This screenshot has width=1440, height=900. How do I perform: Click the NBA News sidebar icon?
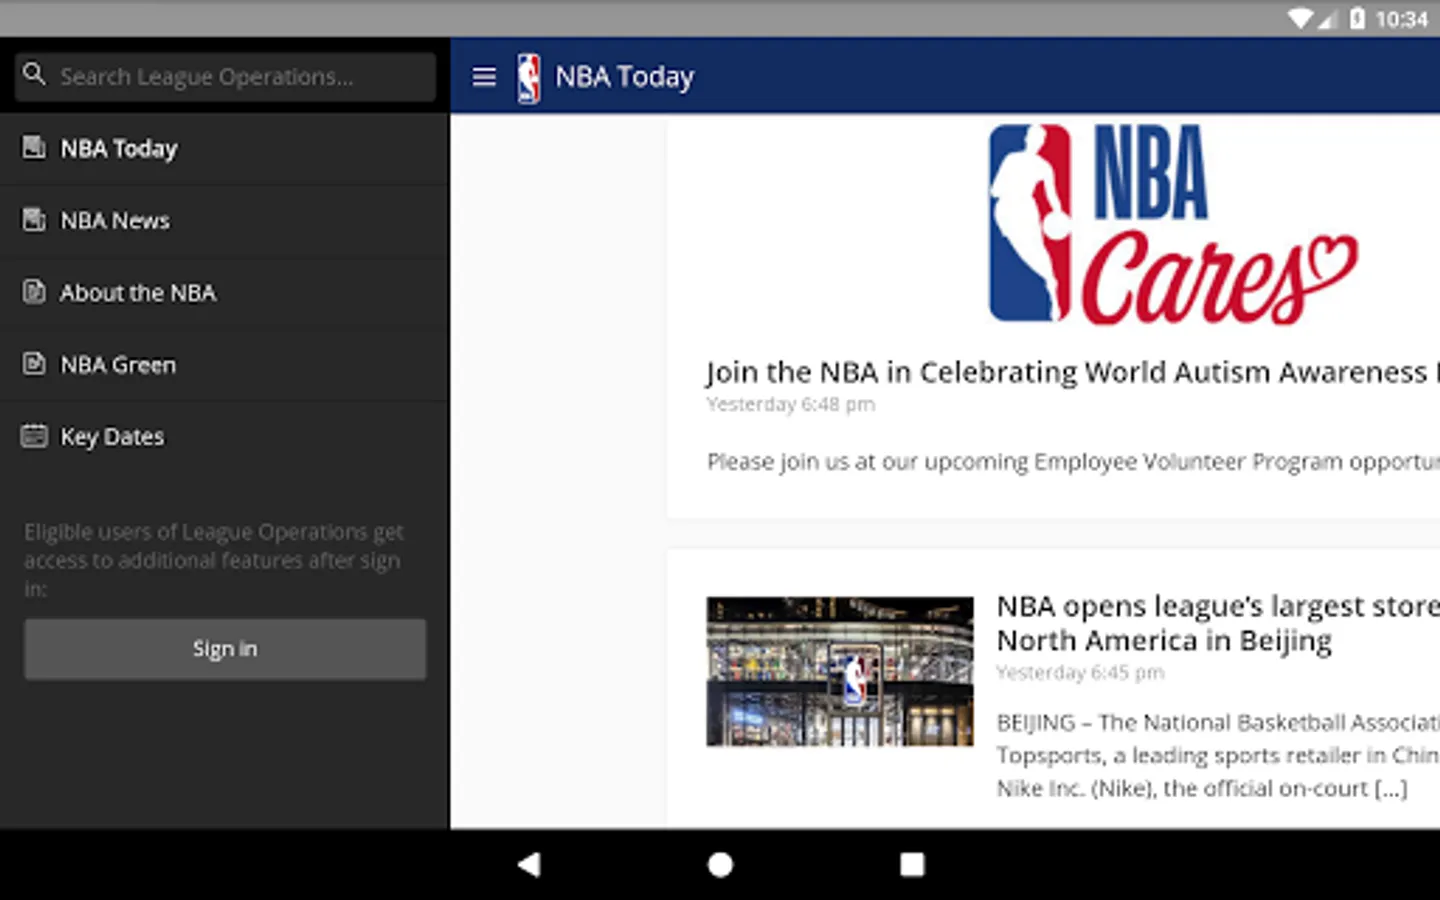click(34, 220)
